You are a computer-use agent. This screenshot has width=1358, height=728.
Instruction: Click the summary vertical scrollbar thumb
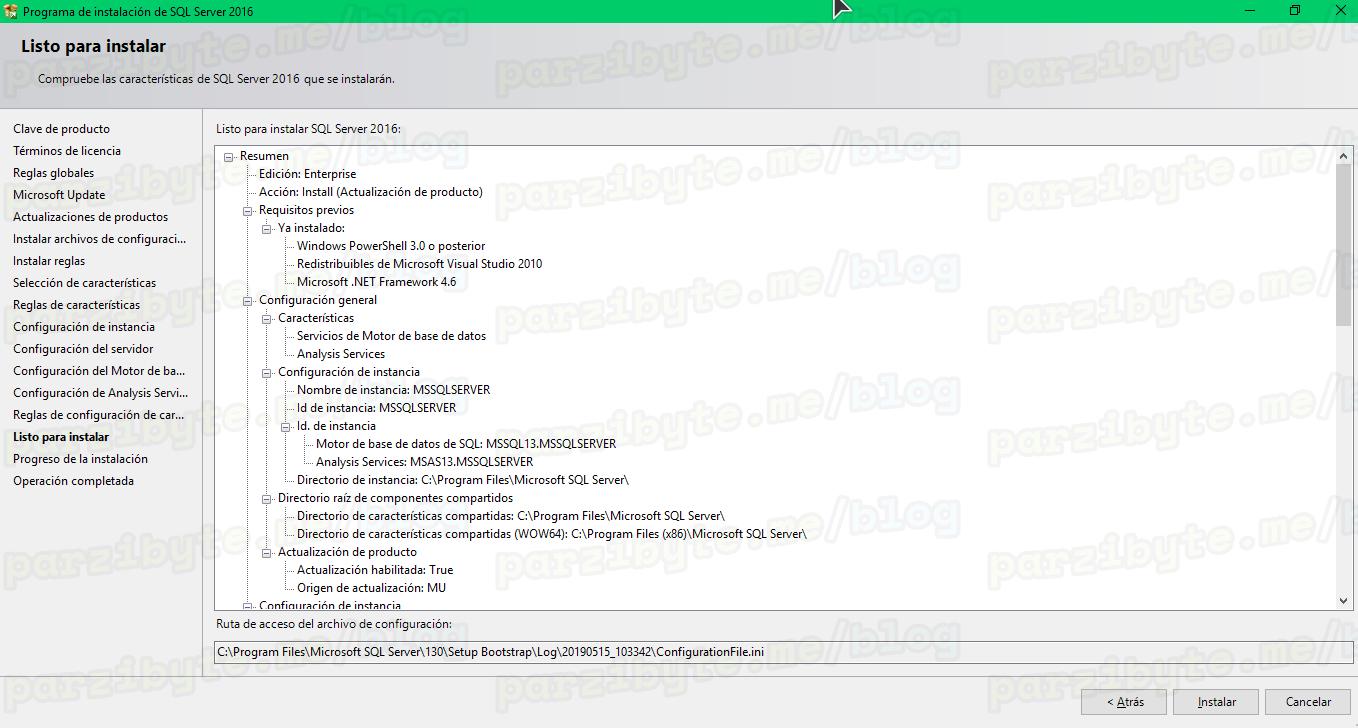tap(1343, 245)
